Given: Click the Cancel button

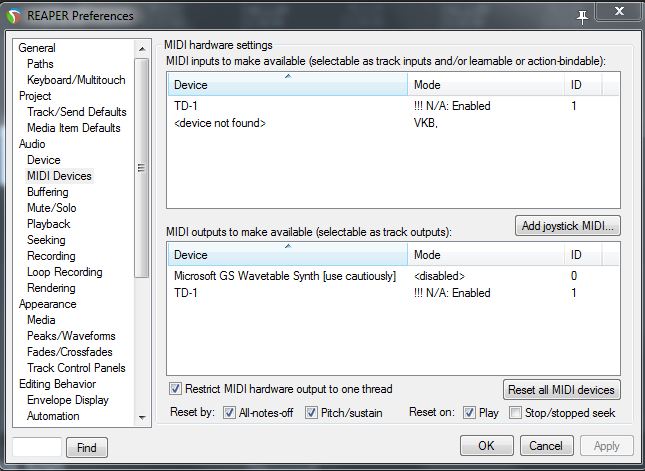Looking at the screenshot, I should pyautogui.click(x=546, y=446).
